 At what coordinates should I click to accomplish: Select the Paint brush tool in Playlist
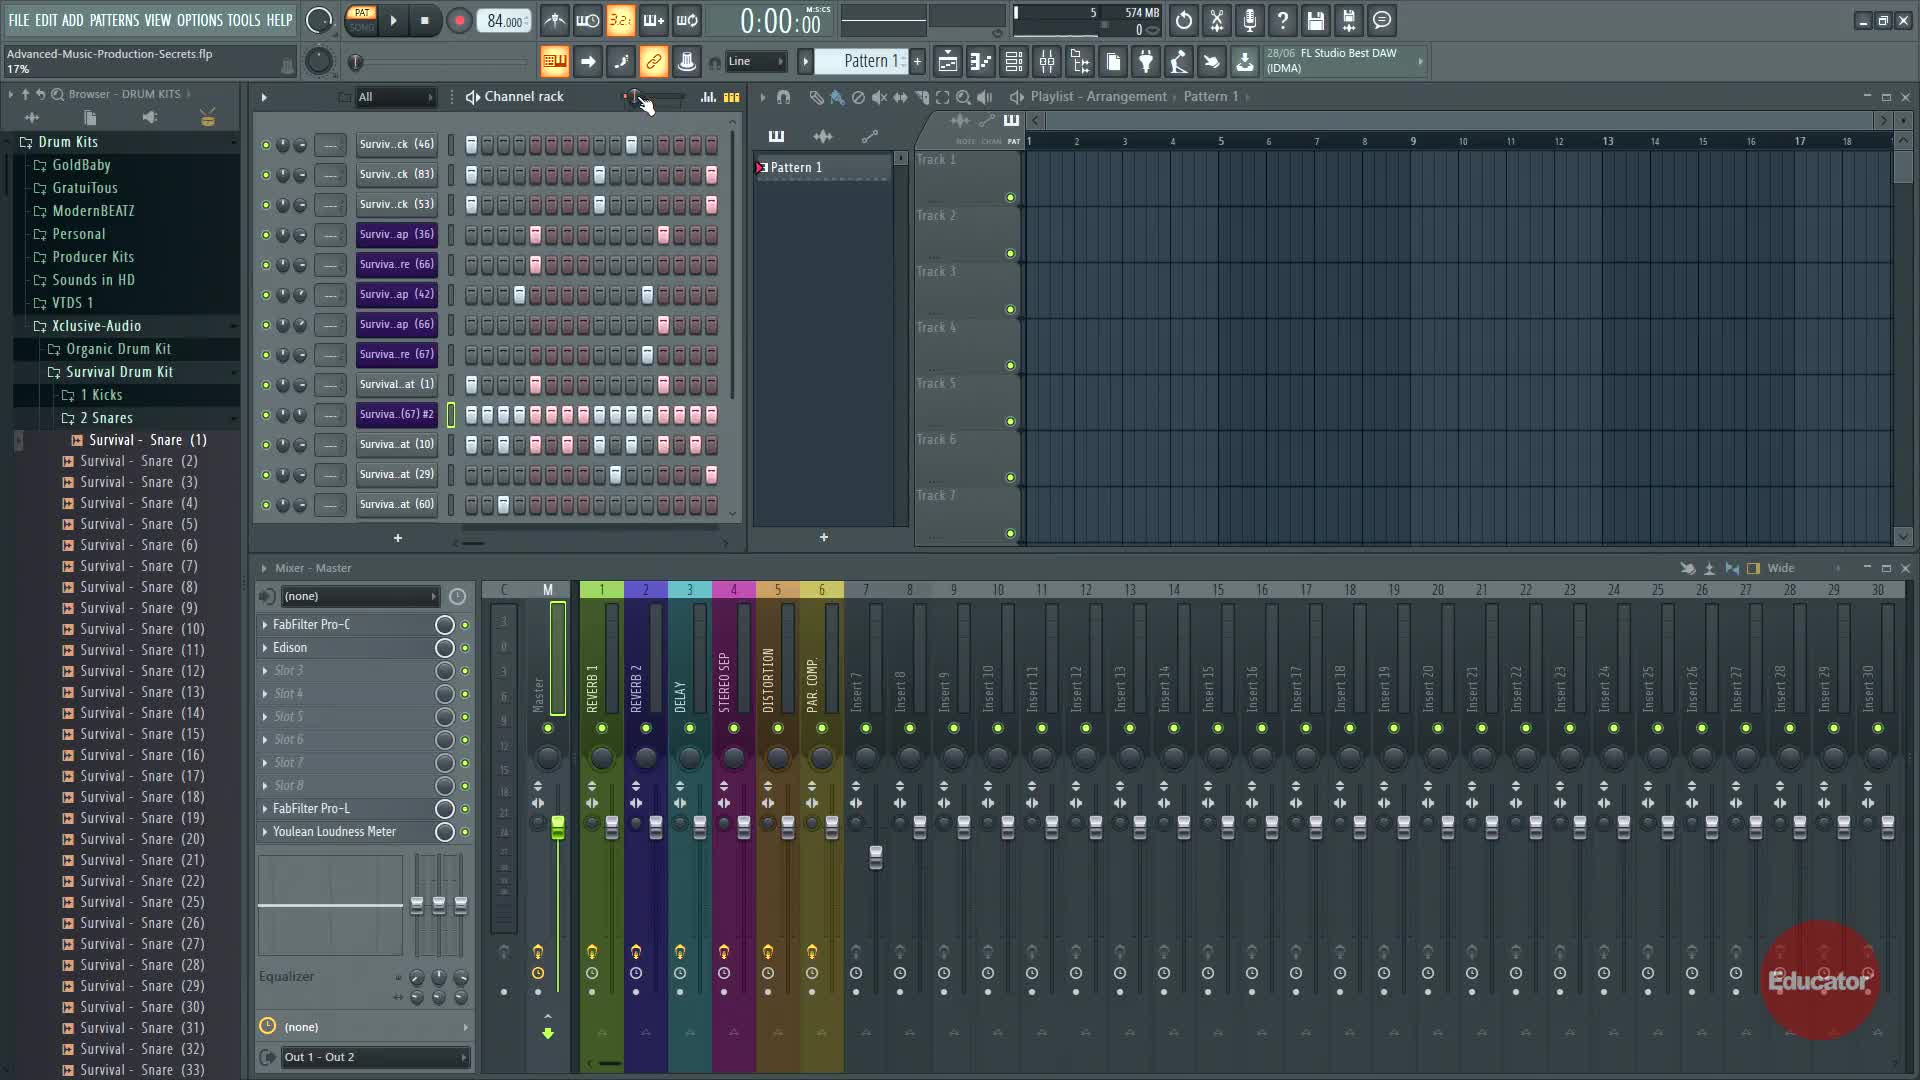pos(837,97)
